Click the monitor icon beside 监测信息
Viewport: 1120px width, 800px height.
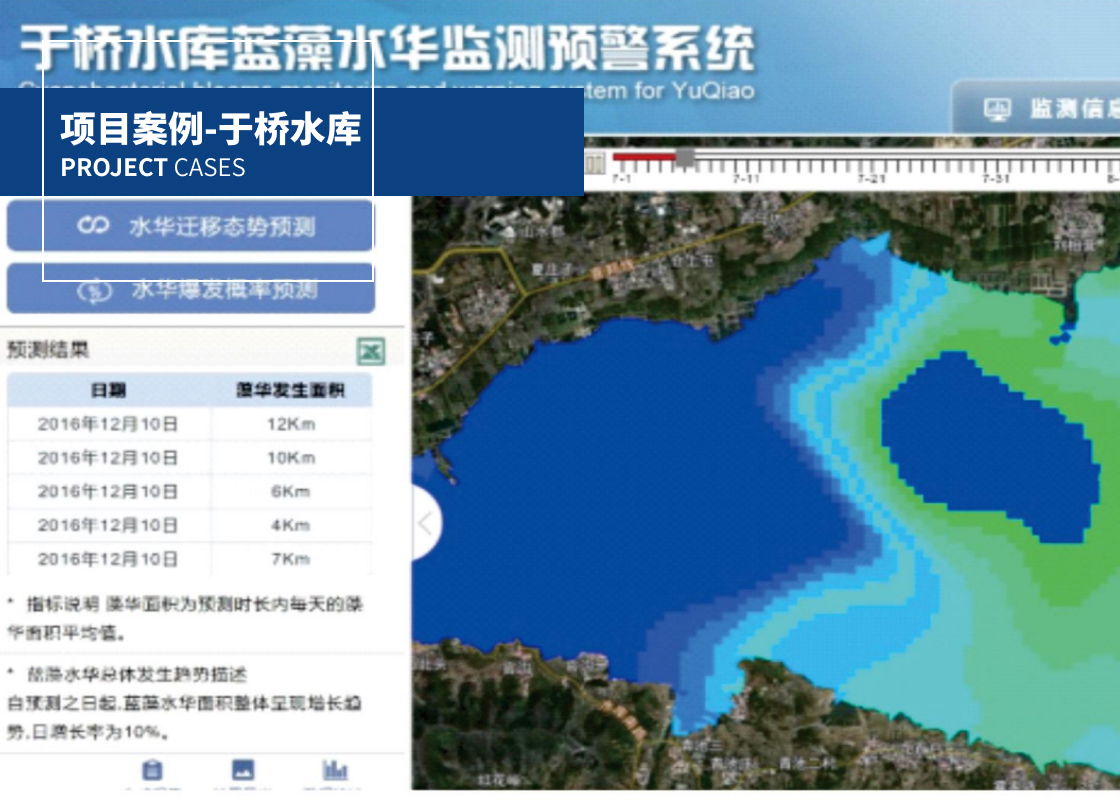click(x=997, y=109)
